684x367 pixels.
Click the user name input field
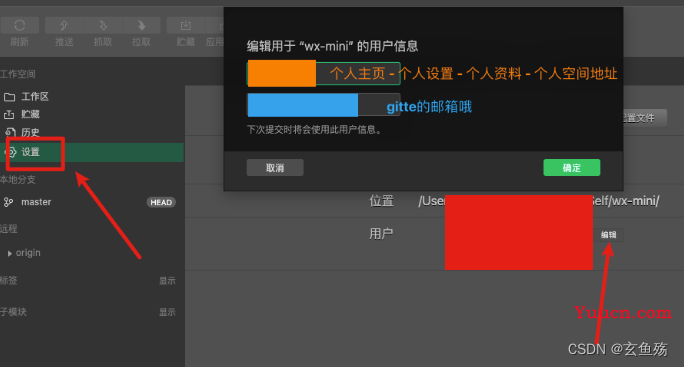[323, 73]
